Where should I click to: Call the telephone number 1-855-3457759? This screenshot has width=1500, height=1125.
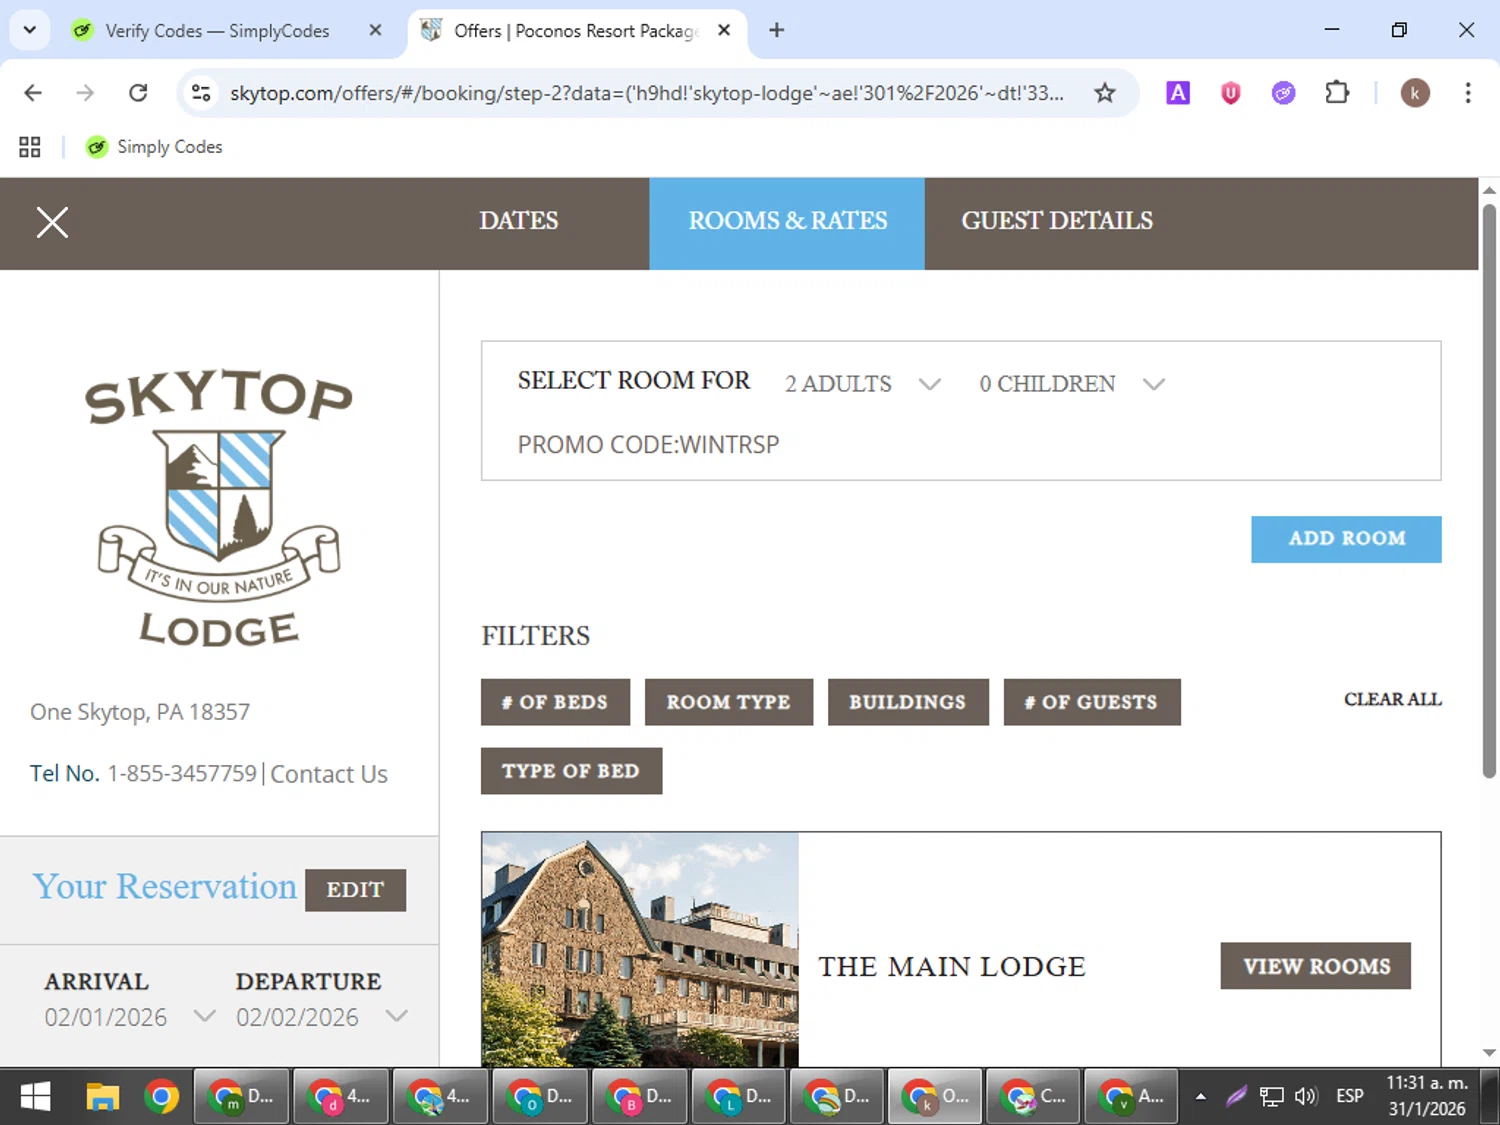pyautogui.click(x=182, y=774)
